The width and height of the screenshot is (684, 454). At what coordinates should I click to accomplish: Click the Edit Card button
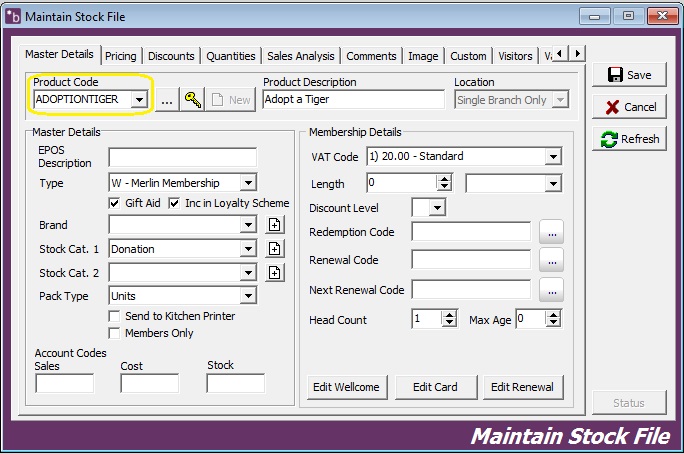(x=437, y=387)
